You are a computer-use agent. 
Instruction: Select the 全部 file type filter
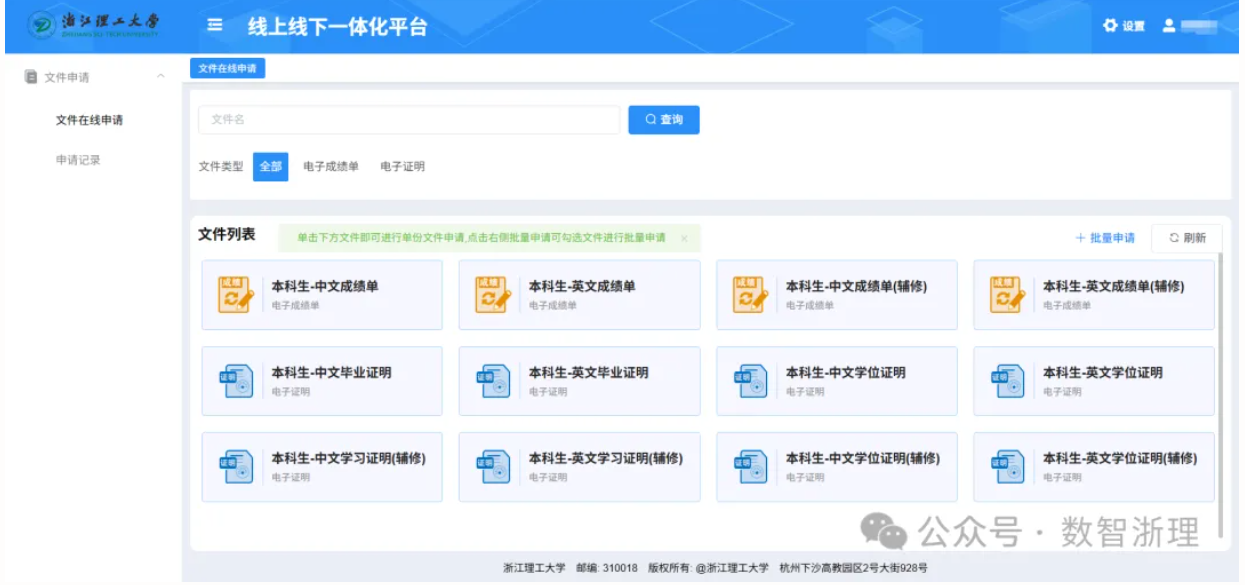271,167
